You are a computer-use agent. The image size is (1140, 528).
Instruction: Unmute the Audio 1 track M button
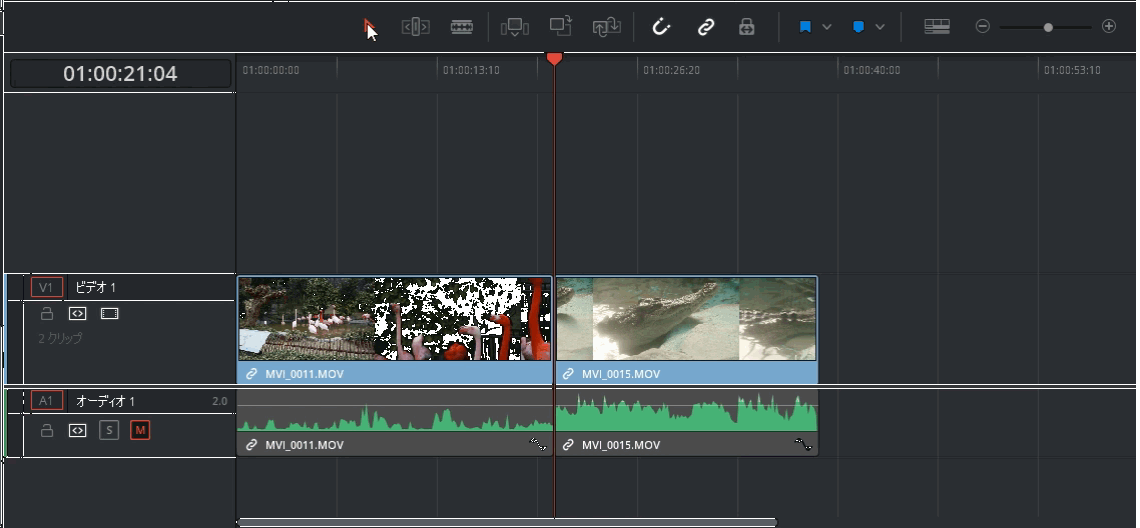point(140,430)
